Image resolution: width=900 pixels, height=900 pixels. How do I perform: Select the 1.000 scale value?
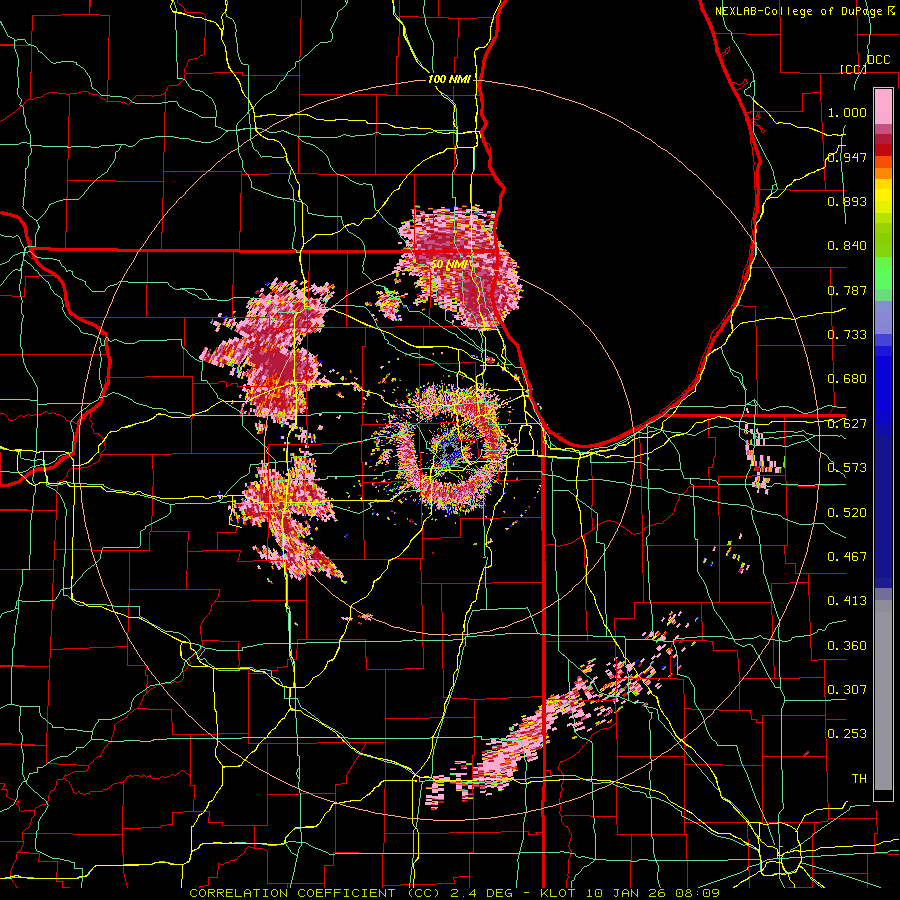coord(847,112)
